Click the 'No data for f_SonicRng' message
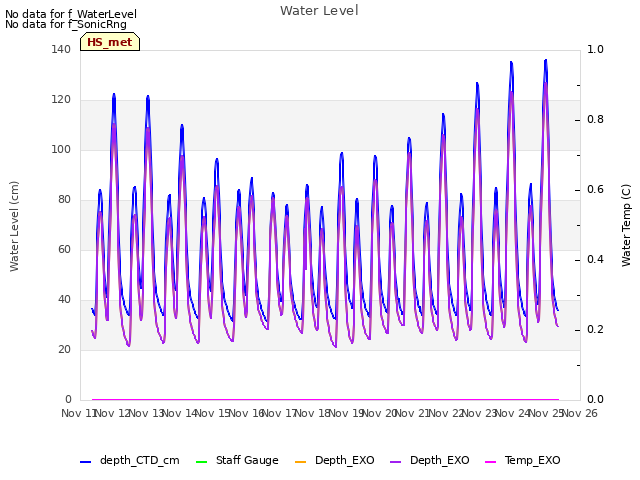This screenshot has width=640, height=480. click(x=66, y=24)
